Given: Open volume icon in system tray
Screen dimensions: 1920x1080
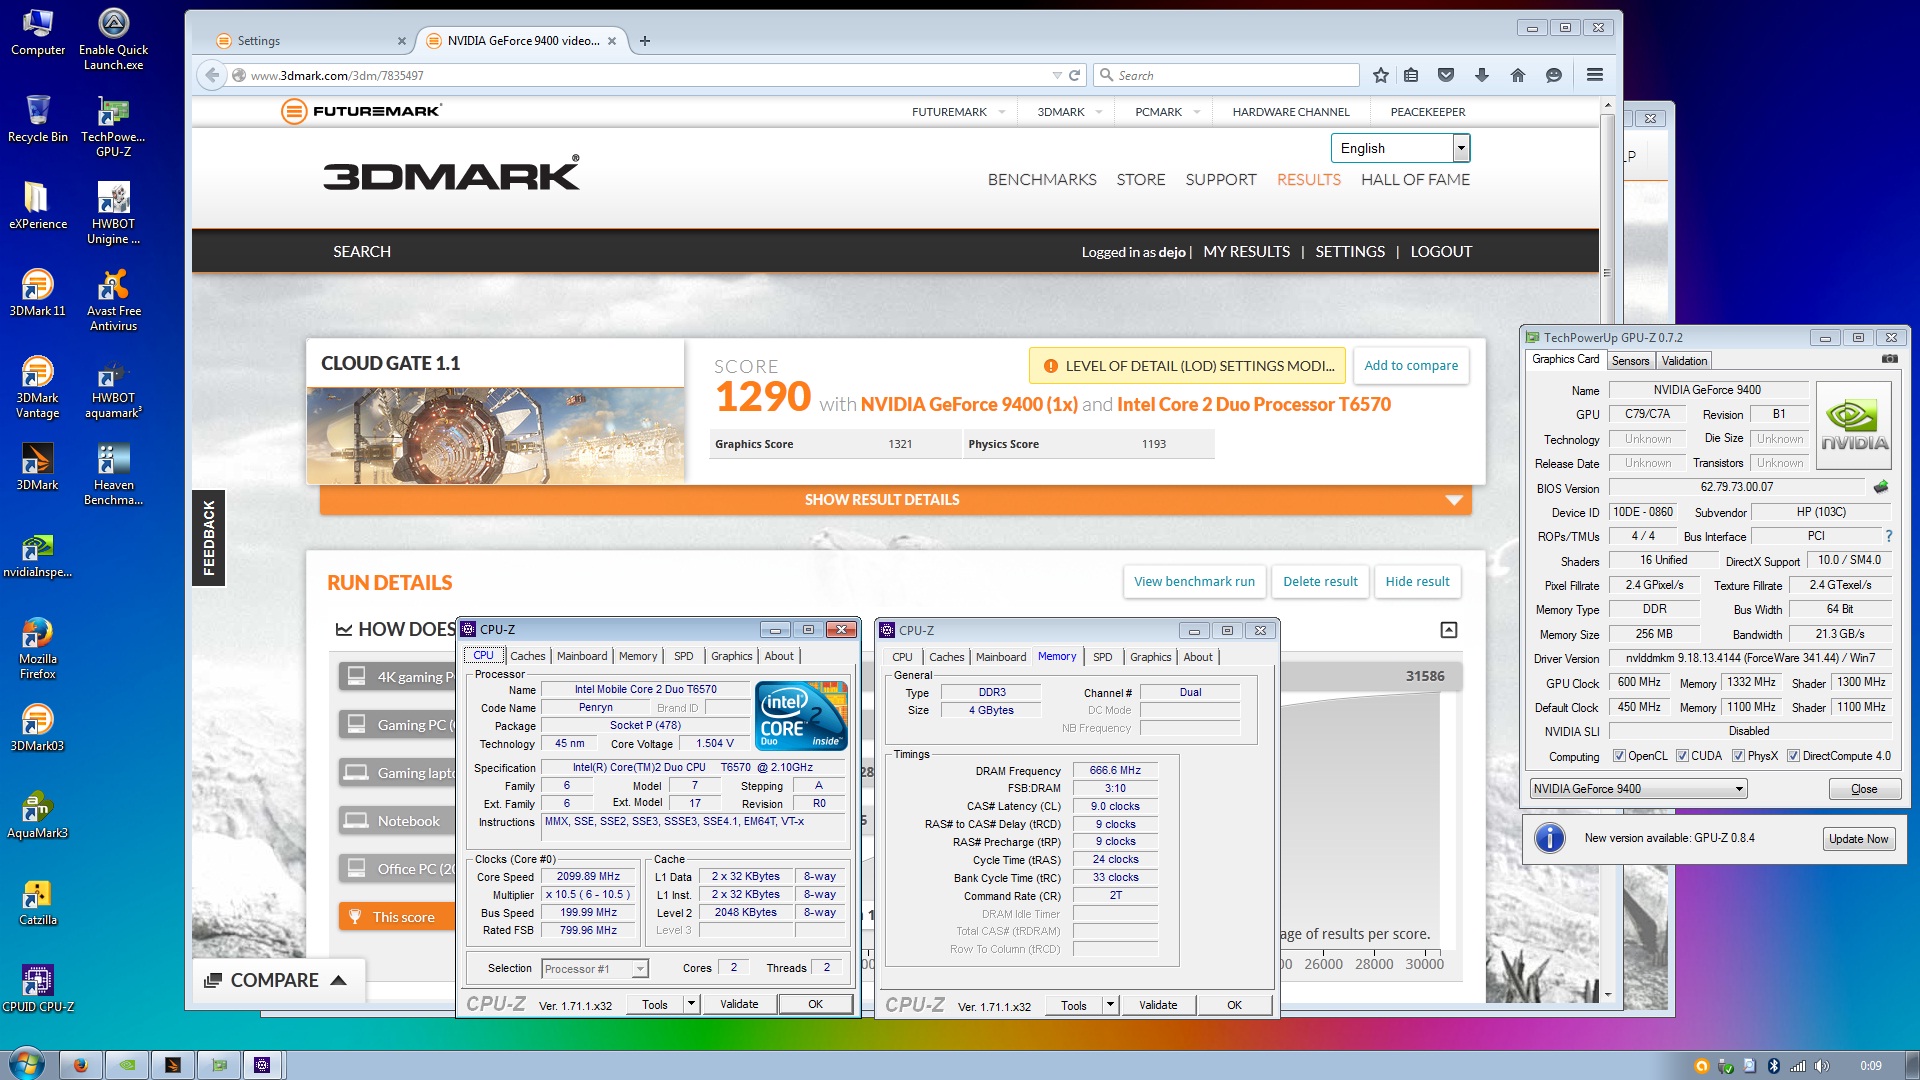Looking at the screenshot, I should (1822, 1066).
